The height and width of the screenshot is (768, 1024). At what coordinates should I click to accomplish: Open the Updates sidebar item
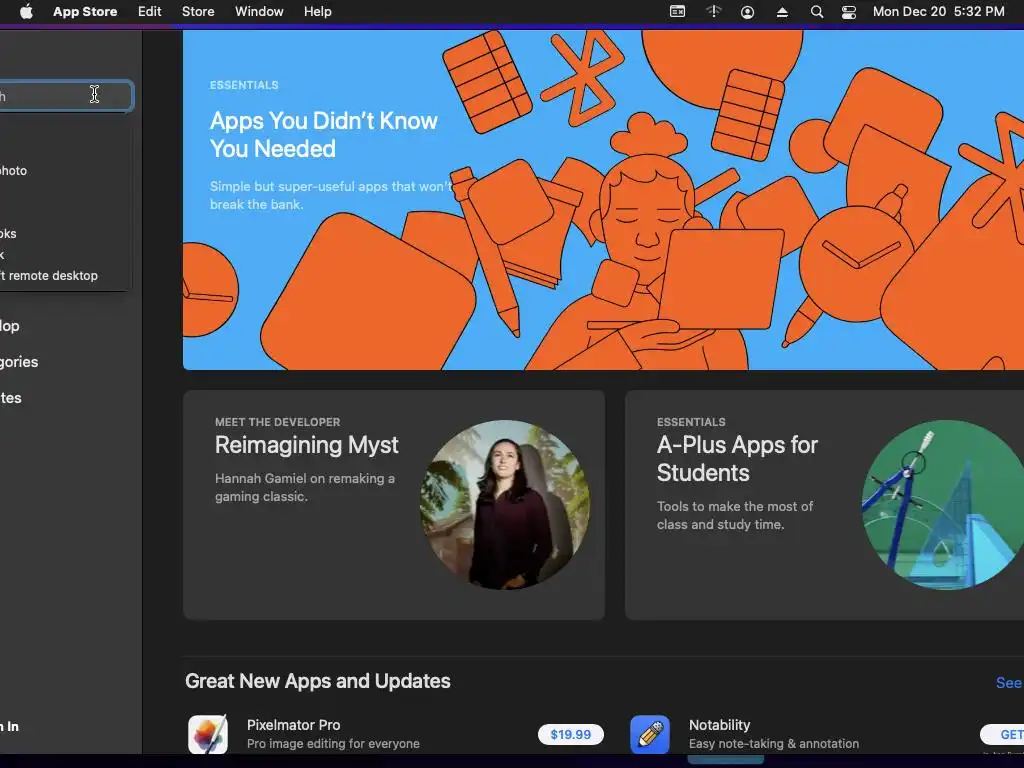[x=11, y=398]
